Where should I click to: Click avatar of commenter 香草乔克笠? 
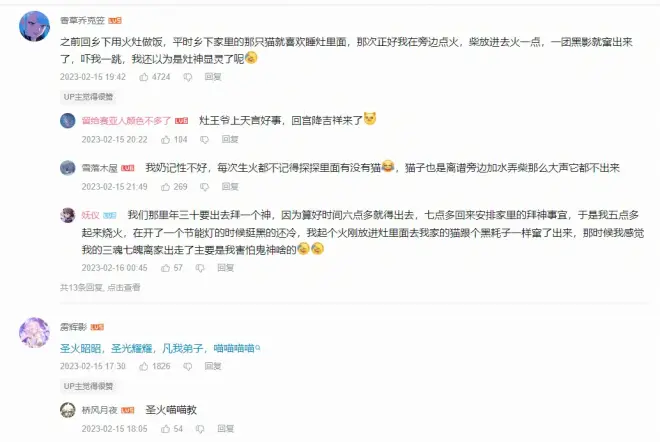point(35,27)
